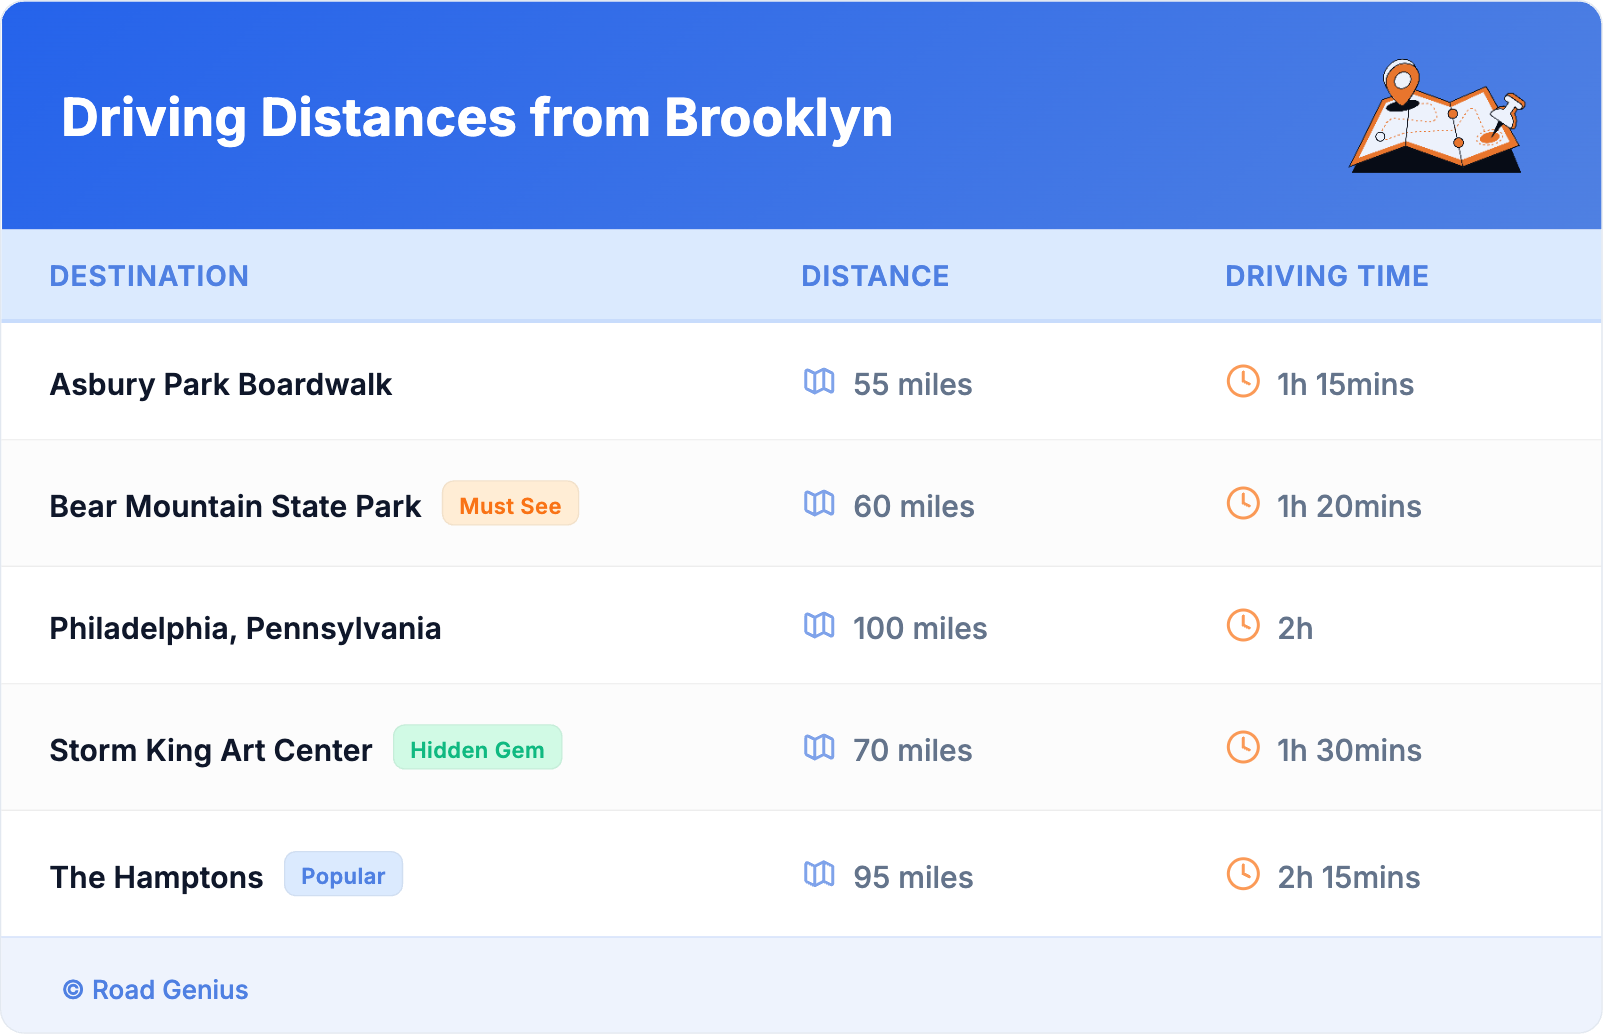Click the Popular tag next to The Hamptons

pos(343,875)
